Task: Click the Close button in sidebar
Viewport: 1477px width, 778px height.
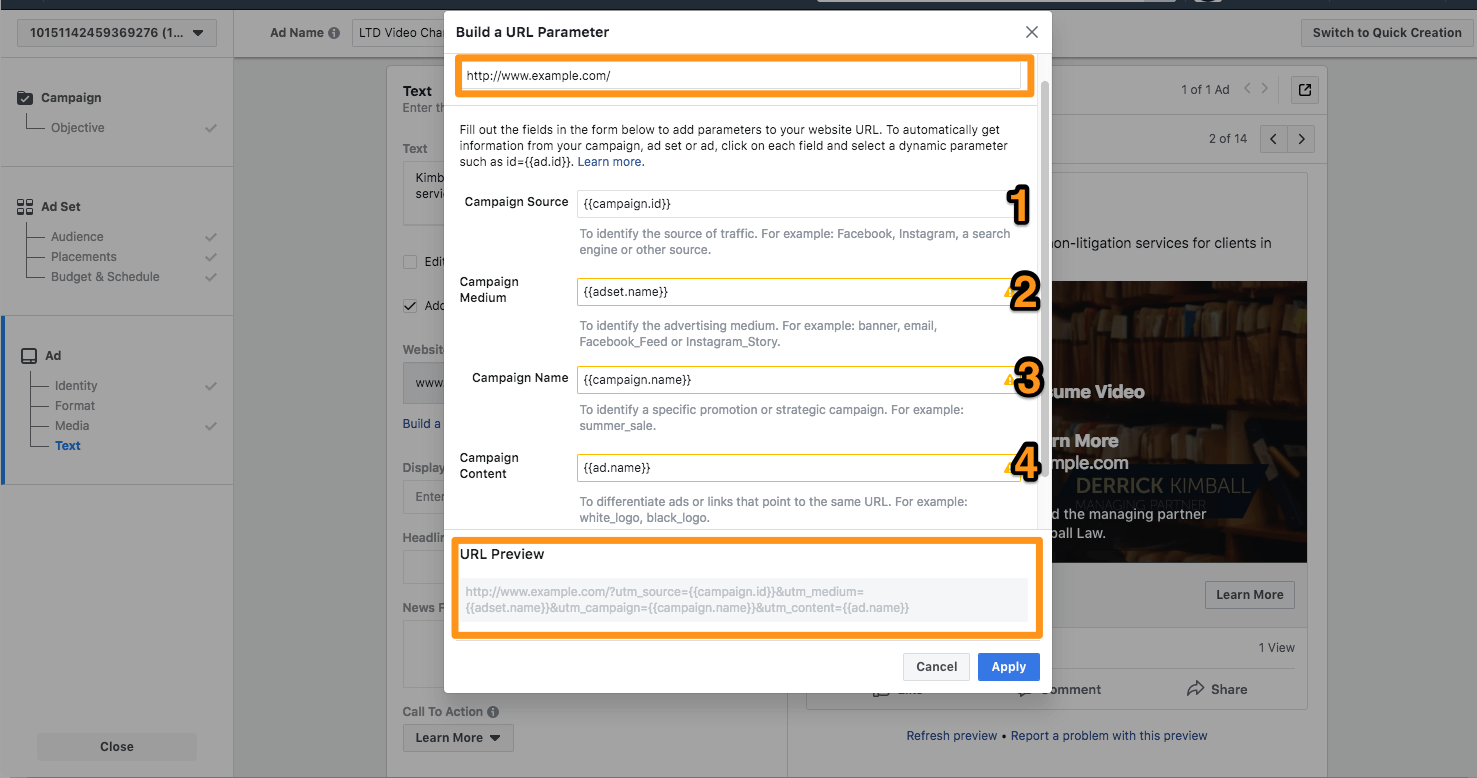Action: click(117, 747)
